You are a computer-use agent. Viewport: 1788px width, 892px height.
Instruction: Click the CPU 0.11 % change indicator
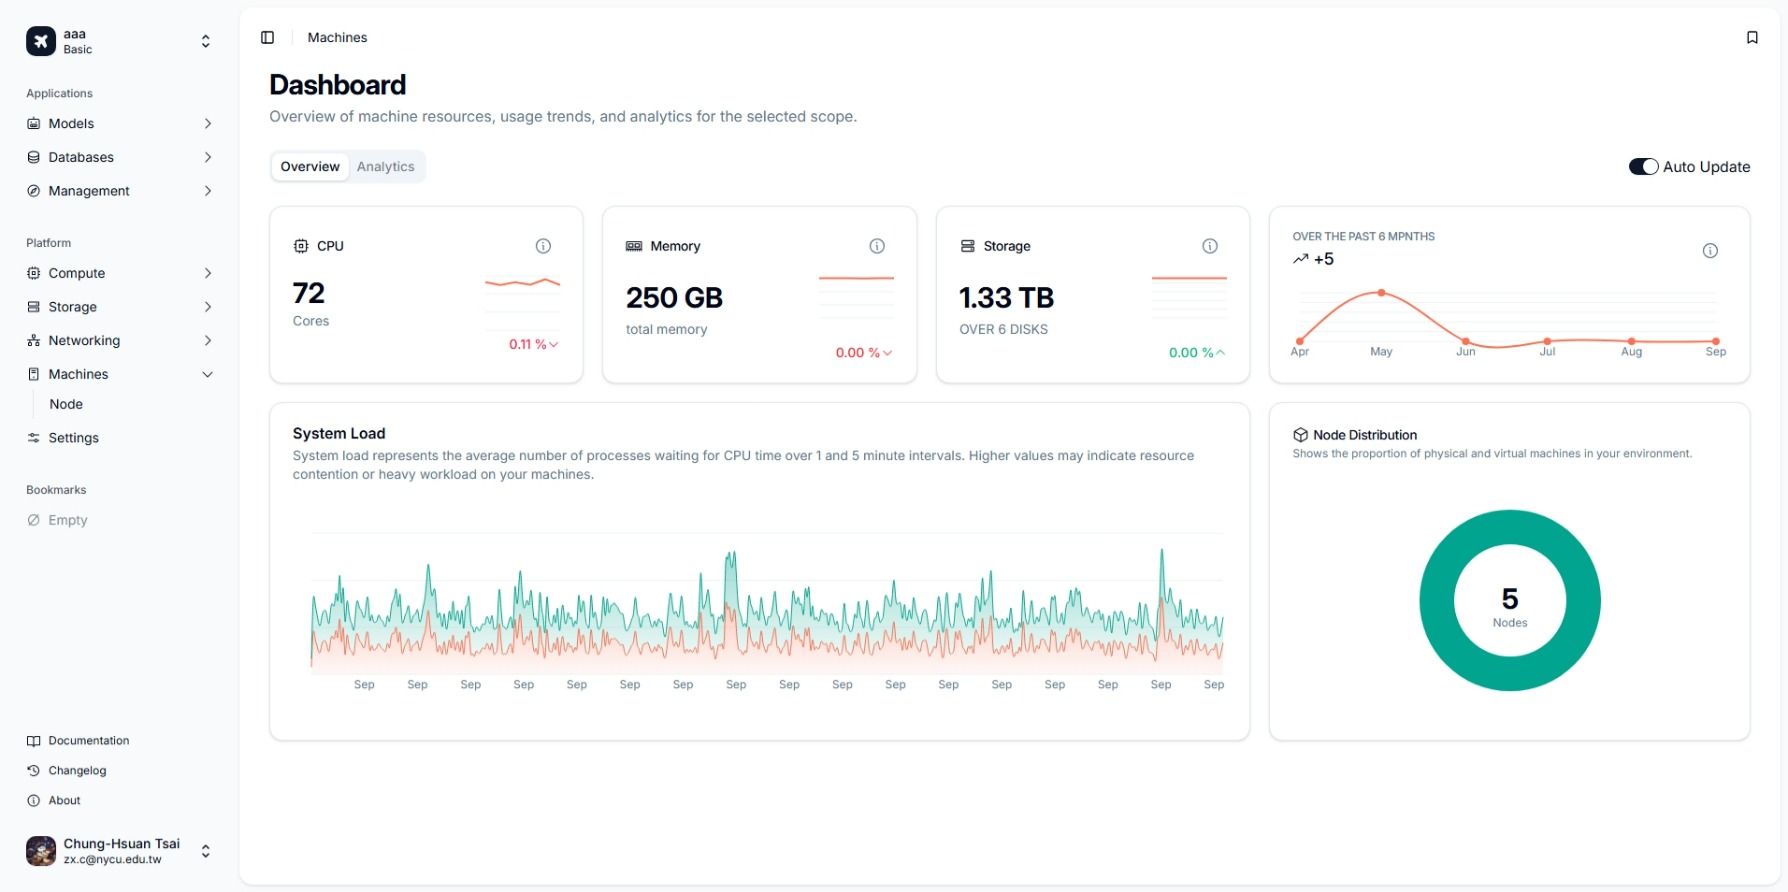point(533,344)
